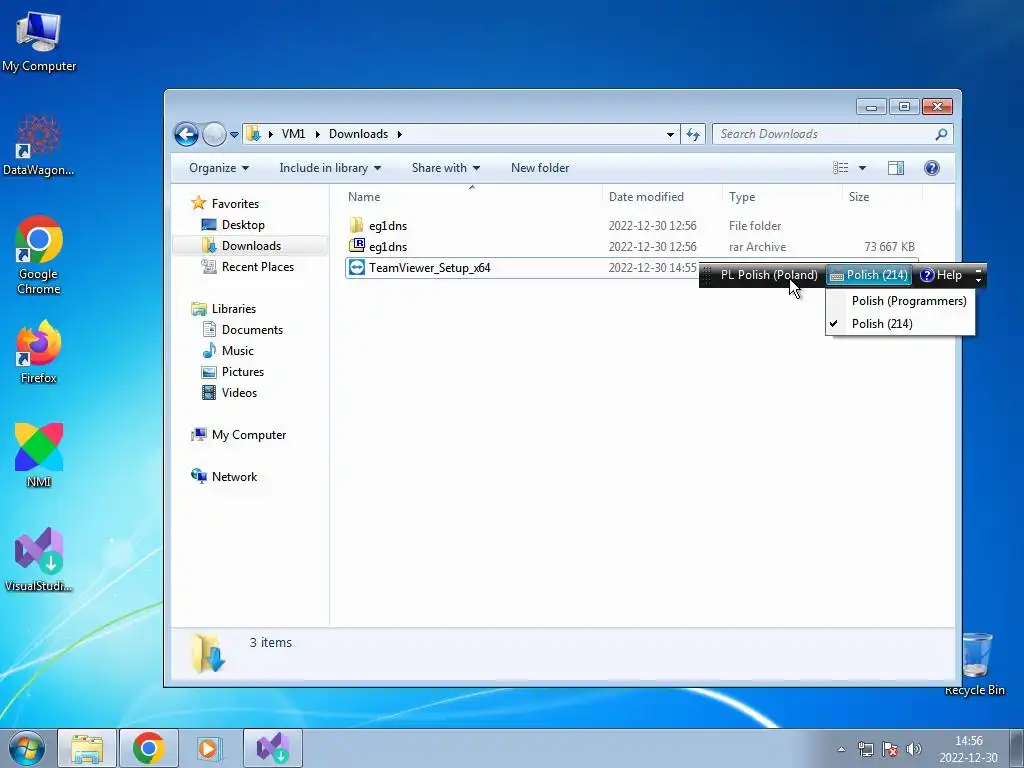This screenshot has height=768, width=1024.
Task: Open language bar Help
Action: (x=941, y=275)
